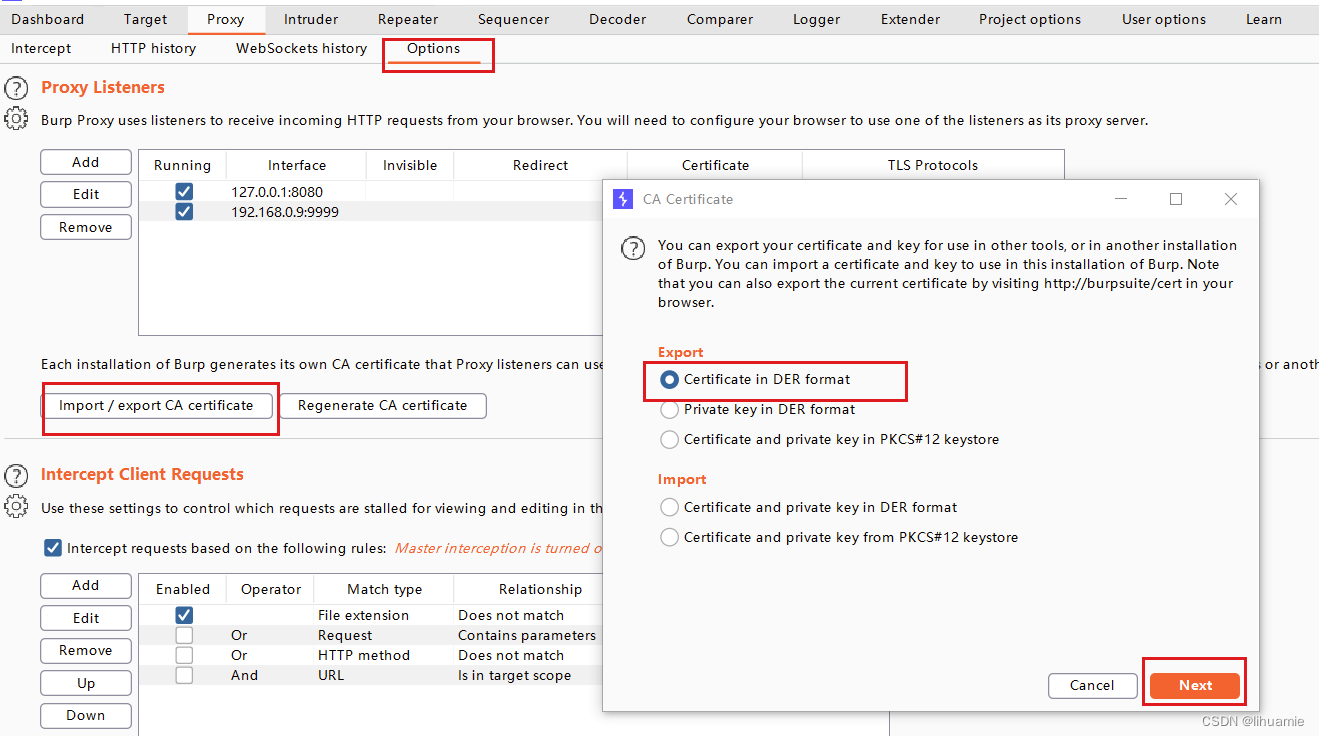This screenshot has width=1319, height=736.
Task: Click the Relationship column header in rules table
Action: click(540, 589)
